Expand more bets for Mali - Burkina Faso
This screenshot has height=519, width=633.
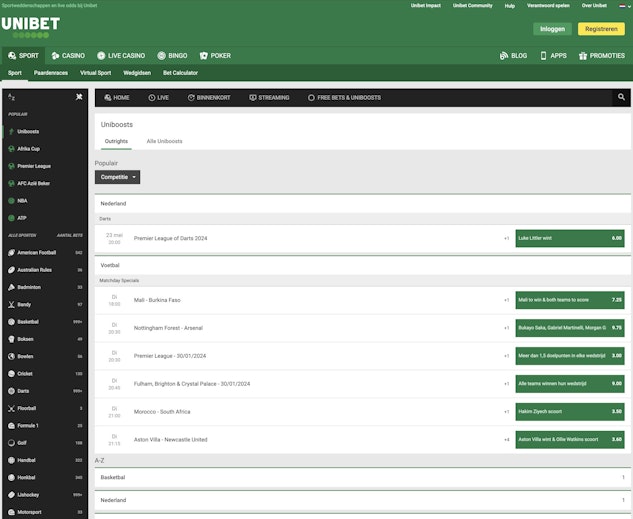tap(506, 300)
